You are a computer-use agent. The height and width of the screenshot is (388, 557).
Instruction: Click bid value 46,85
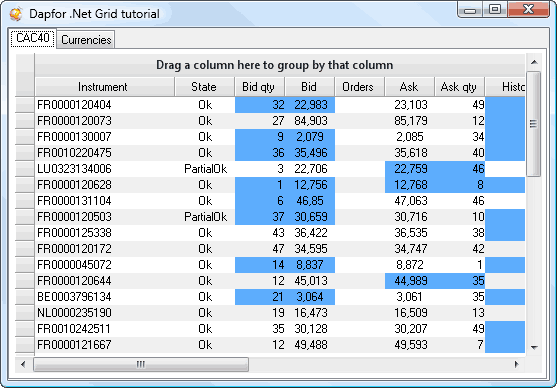click(310, 201)
